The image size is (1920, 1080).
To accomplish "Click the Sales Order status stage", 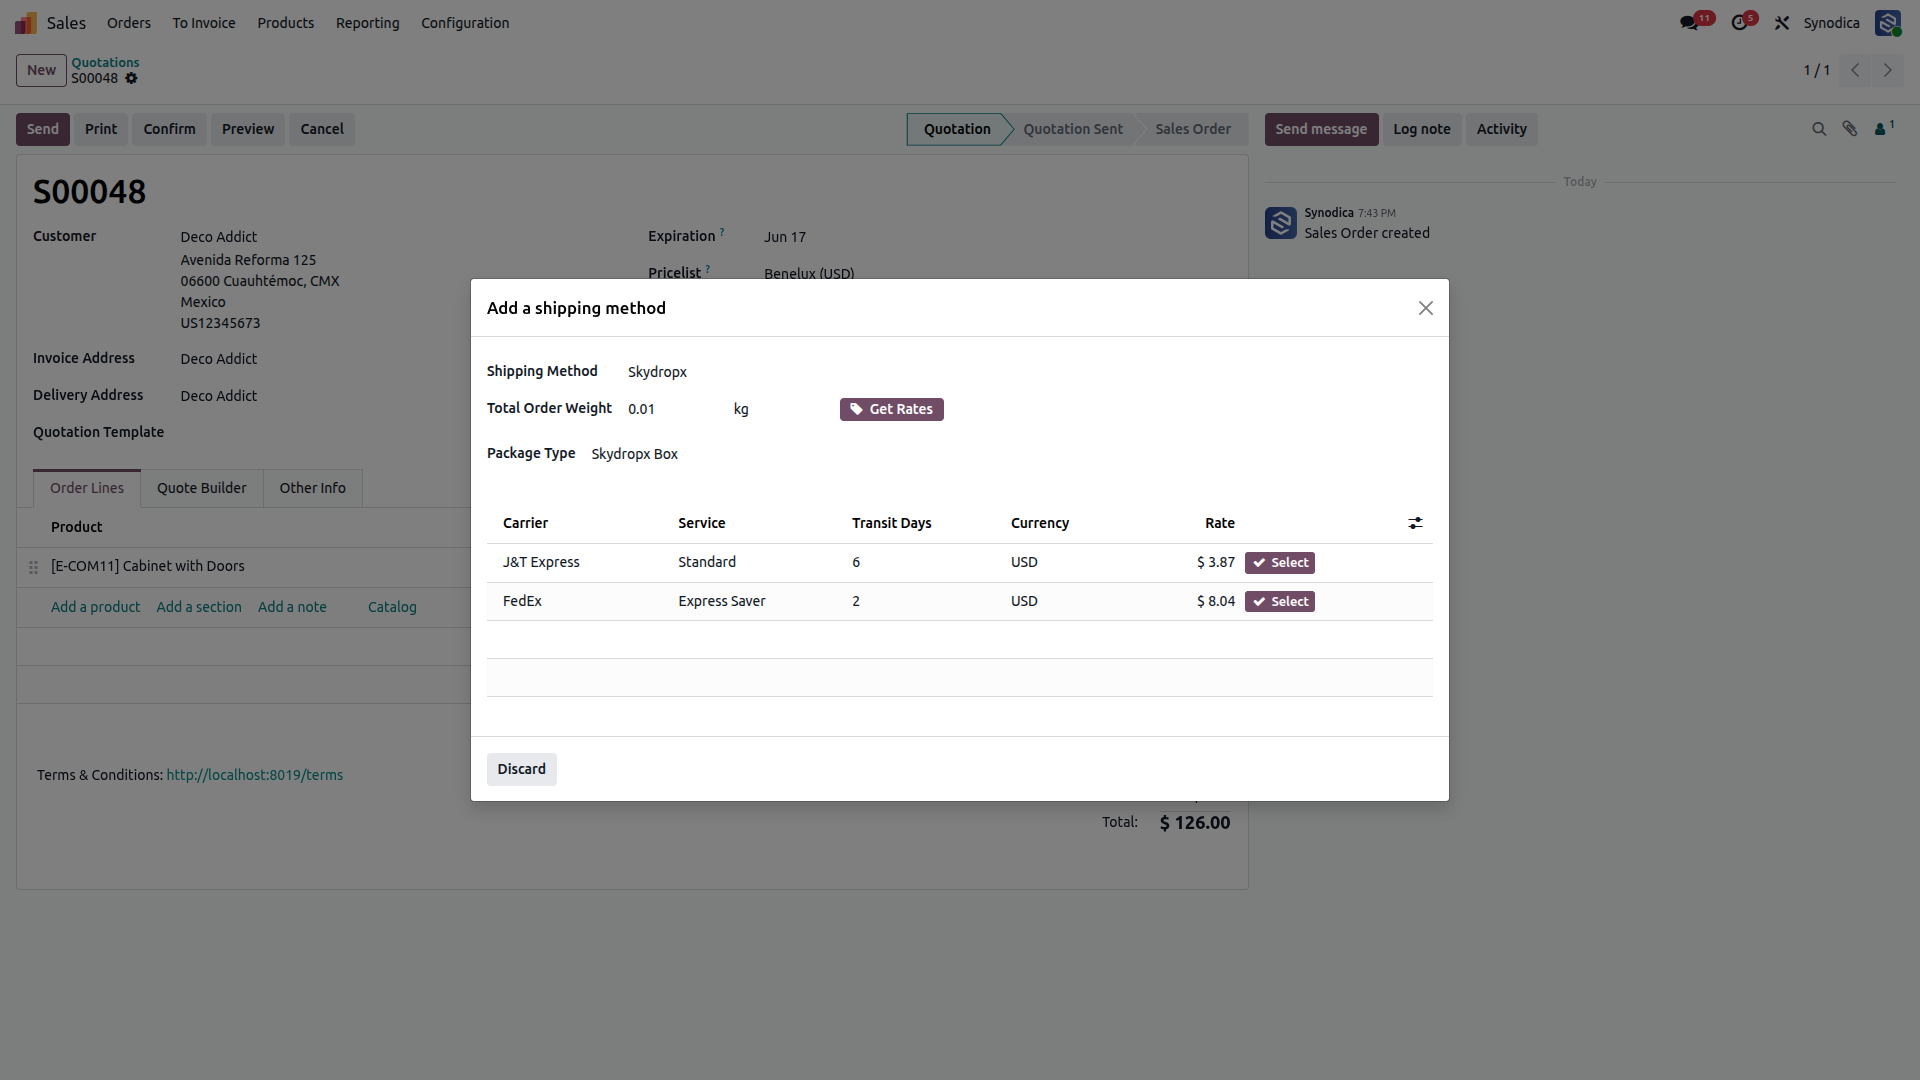I will click(1193, 129).
